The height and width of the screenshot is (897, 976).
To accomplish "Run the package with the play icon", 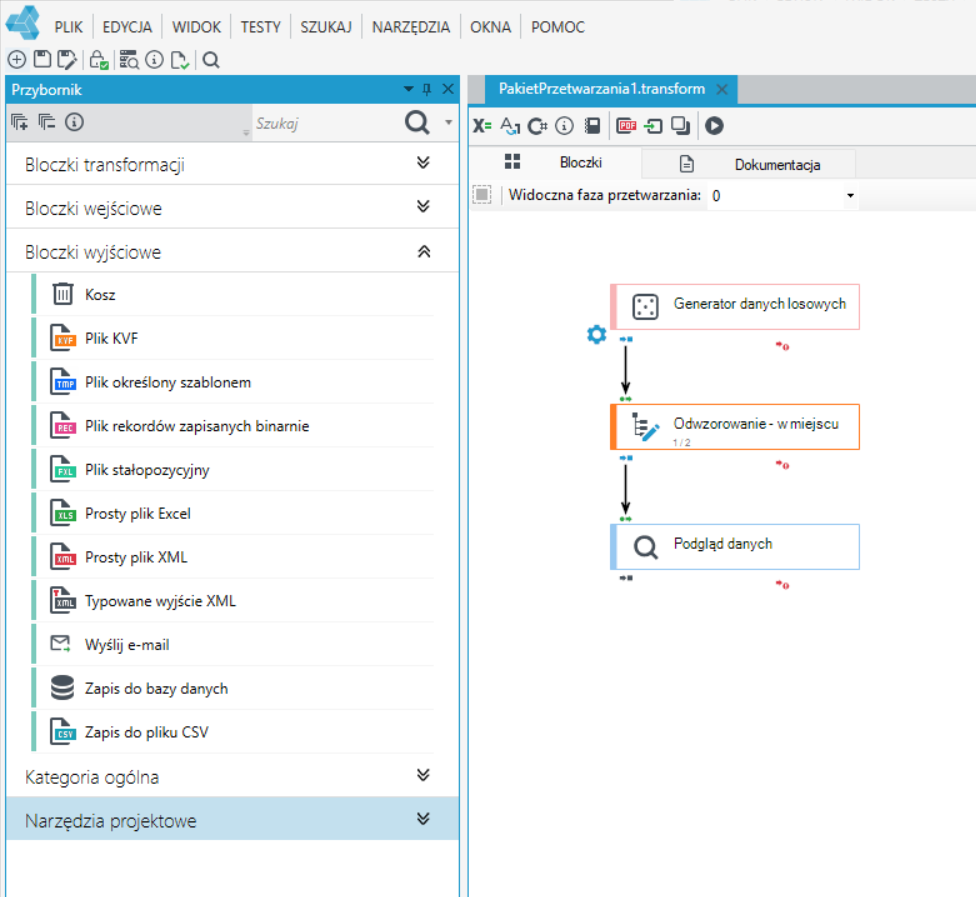I will pyautogui.click(x=714, y=126).
